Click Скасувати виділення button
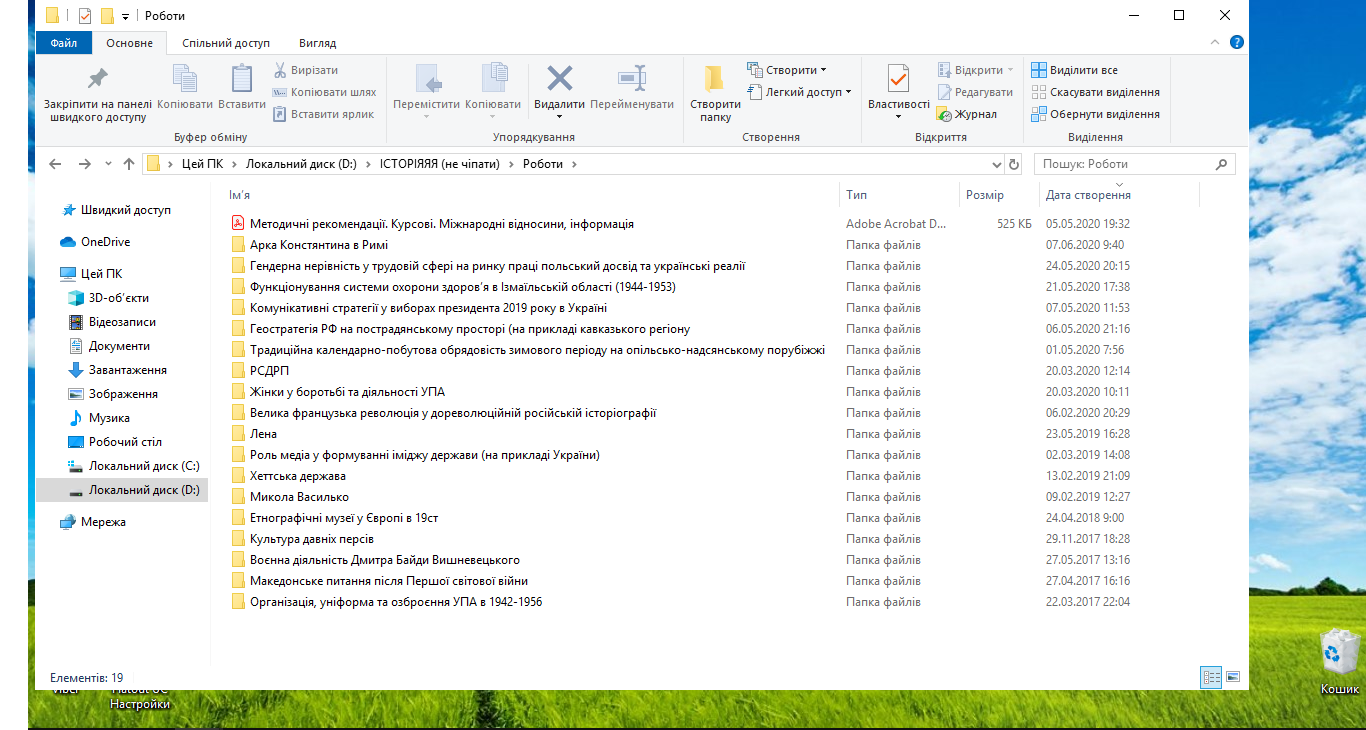The width and height of the screenshot is (1366, 730). tap(1096, 92)
